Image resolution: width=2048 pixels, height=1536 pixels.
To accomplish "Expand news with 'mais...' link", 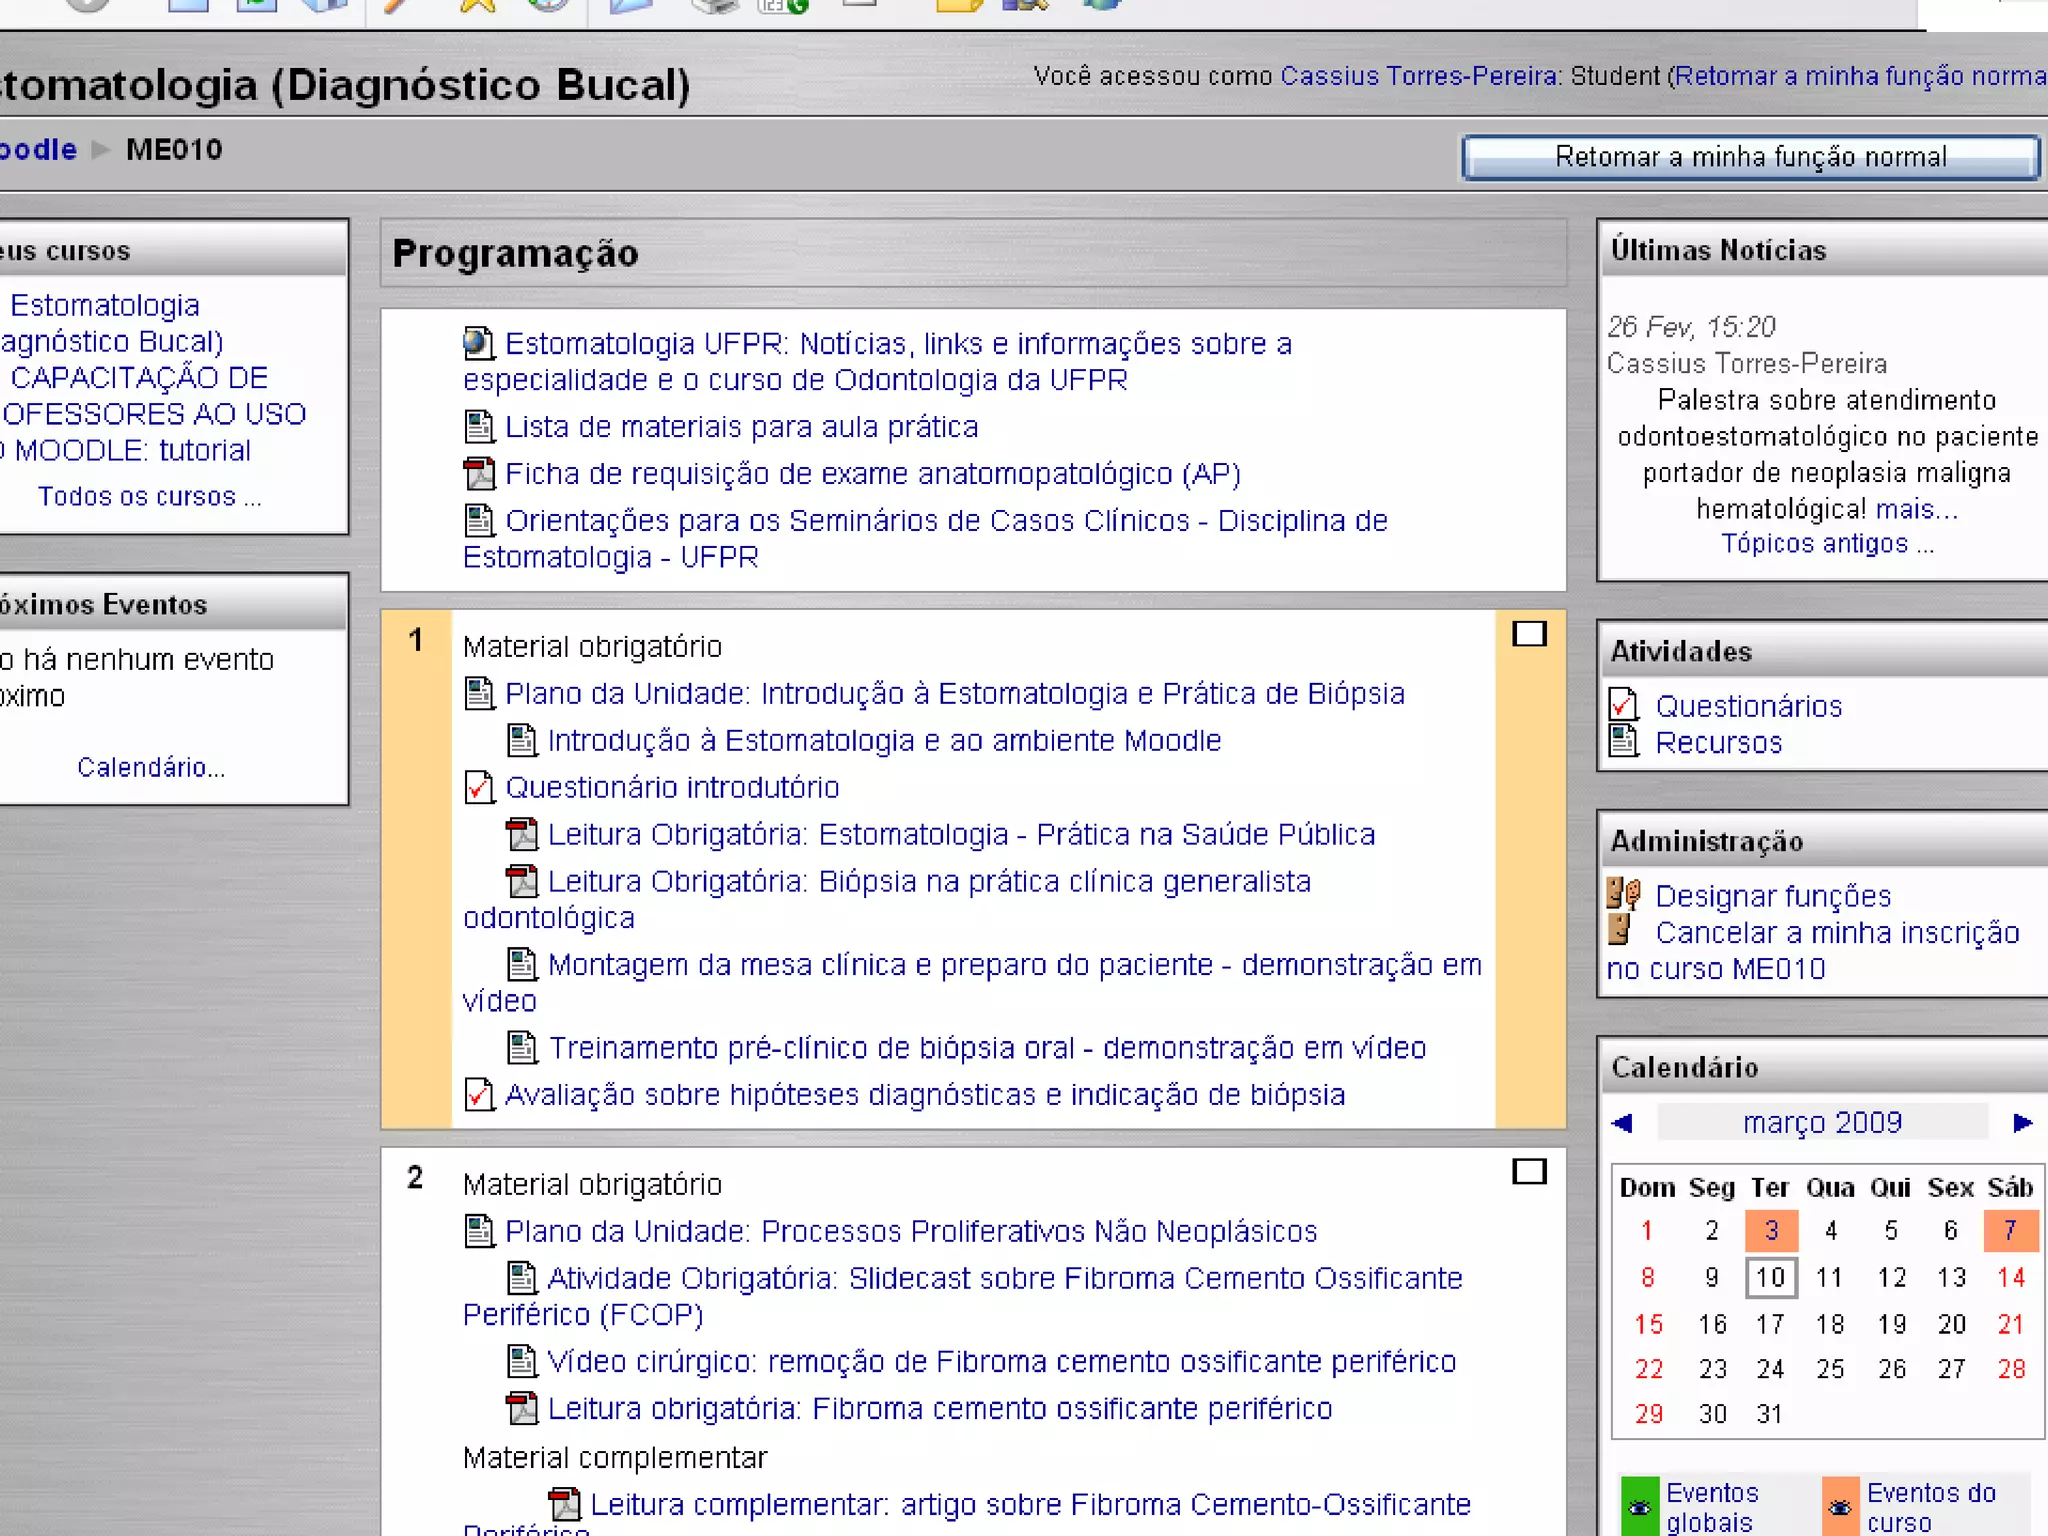I will pos(1916,509).
